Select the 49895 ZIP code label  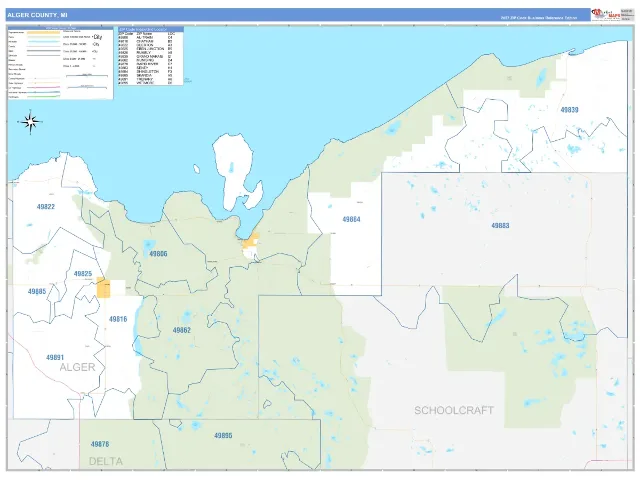click(223, 436)
